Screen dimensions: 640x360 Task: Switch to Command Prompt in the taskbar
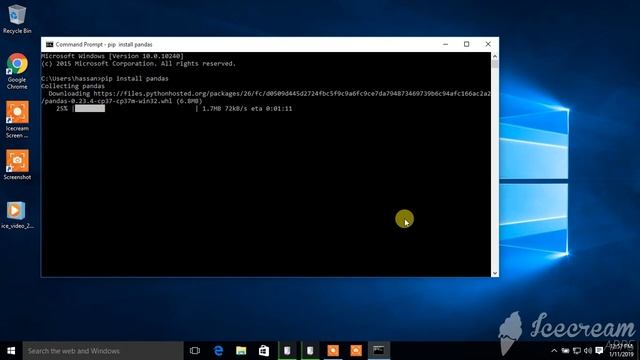379,351
